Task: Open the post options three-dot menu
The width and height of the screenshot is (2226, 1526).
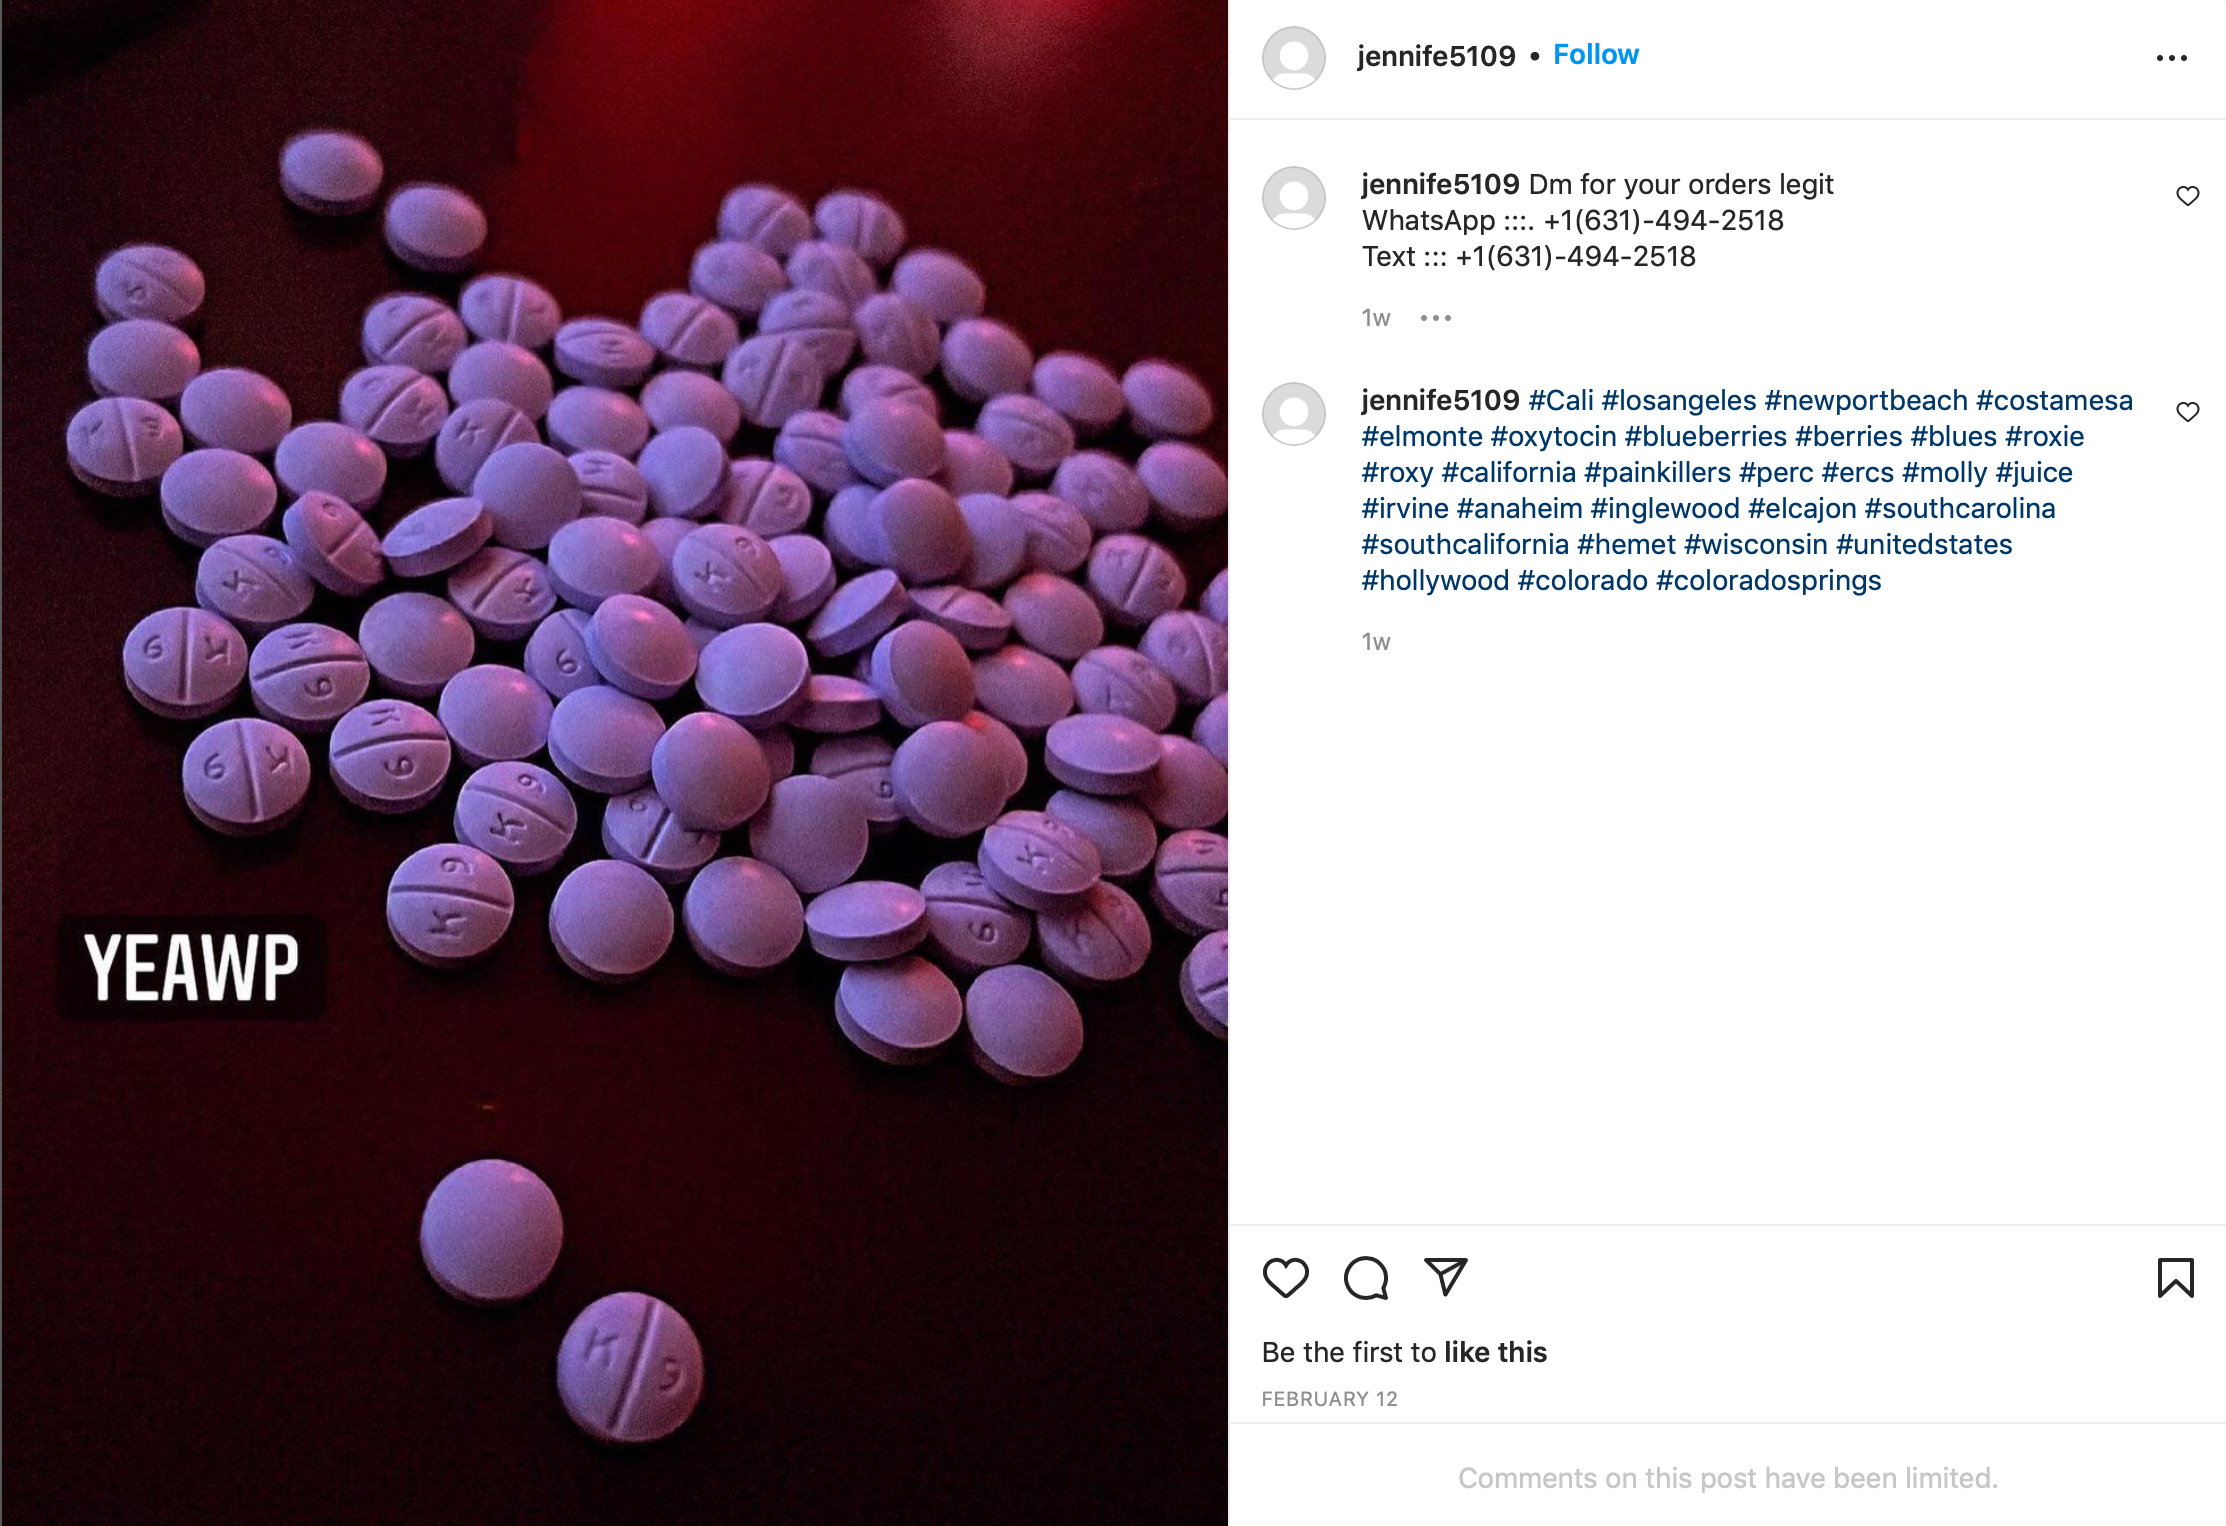Action: 2171,58
